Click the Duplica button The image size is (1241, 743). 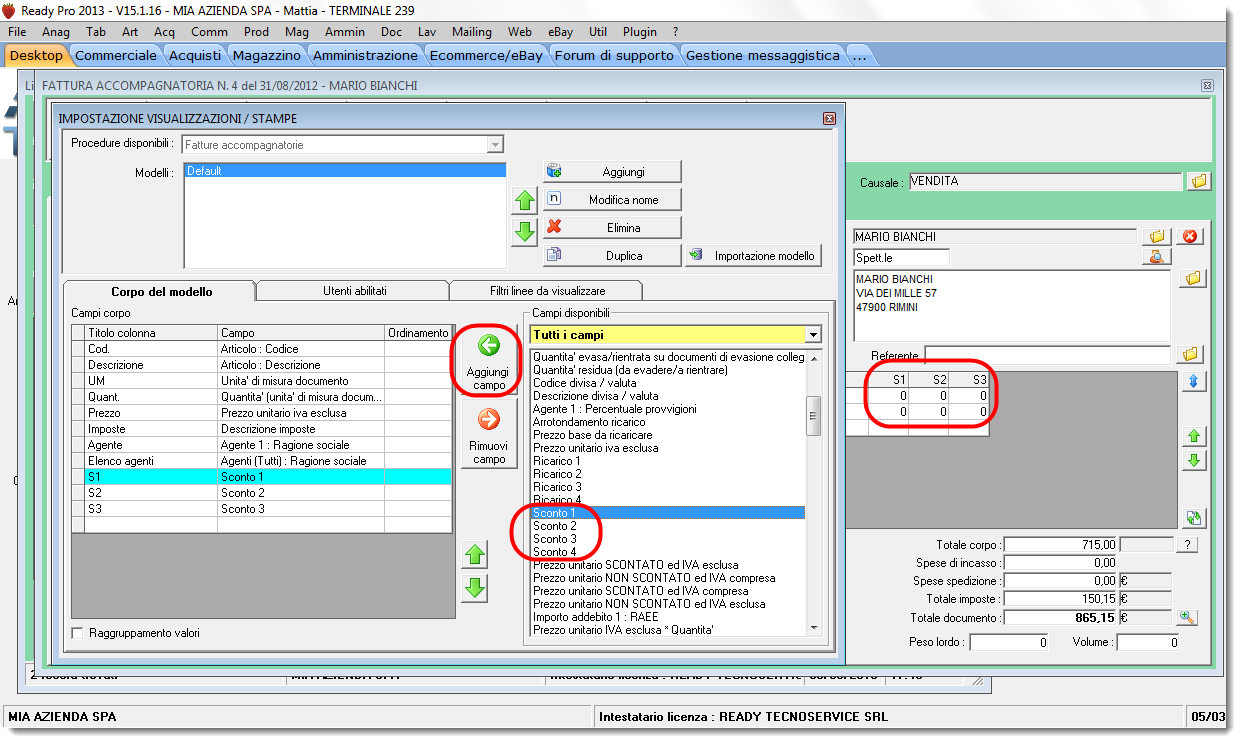click(612, 256)
